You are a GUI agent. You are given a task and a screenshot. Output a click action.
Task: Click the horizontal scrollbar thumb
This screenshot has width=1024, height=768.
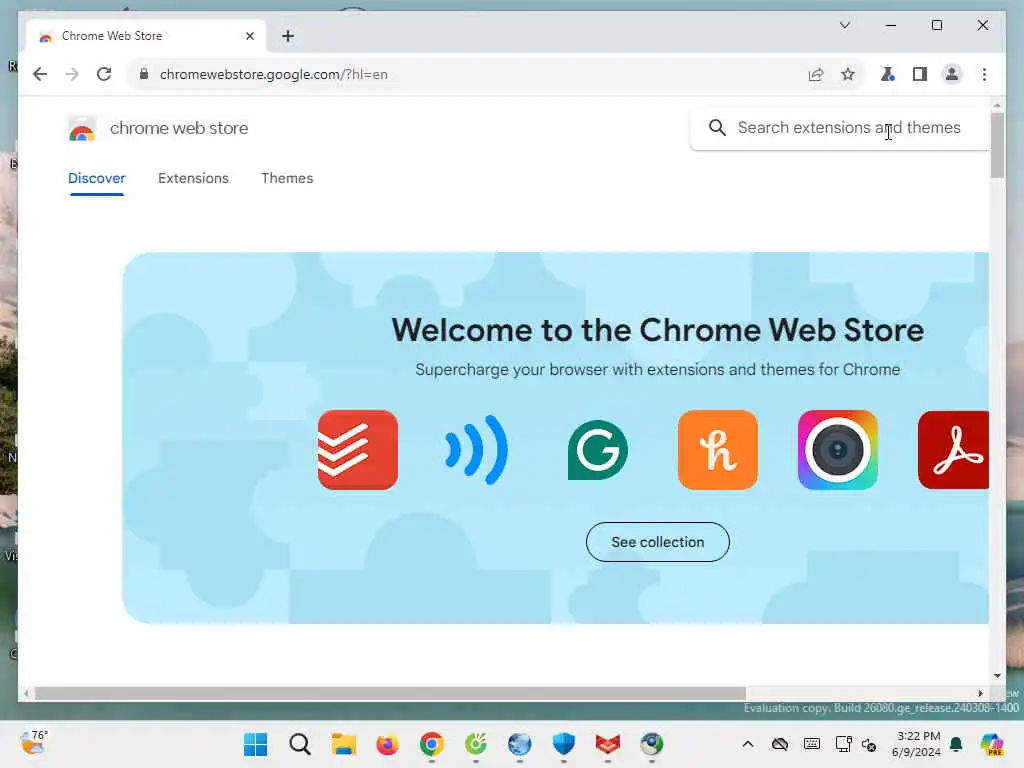coord(390,693)
